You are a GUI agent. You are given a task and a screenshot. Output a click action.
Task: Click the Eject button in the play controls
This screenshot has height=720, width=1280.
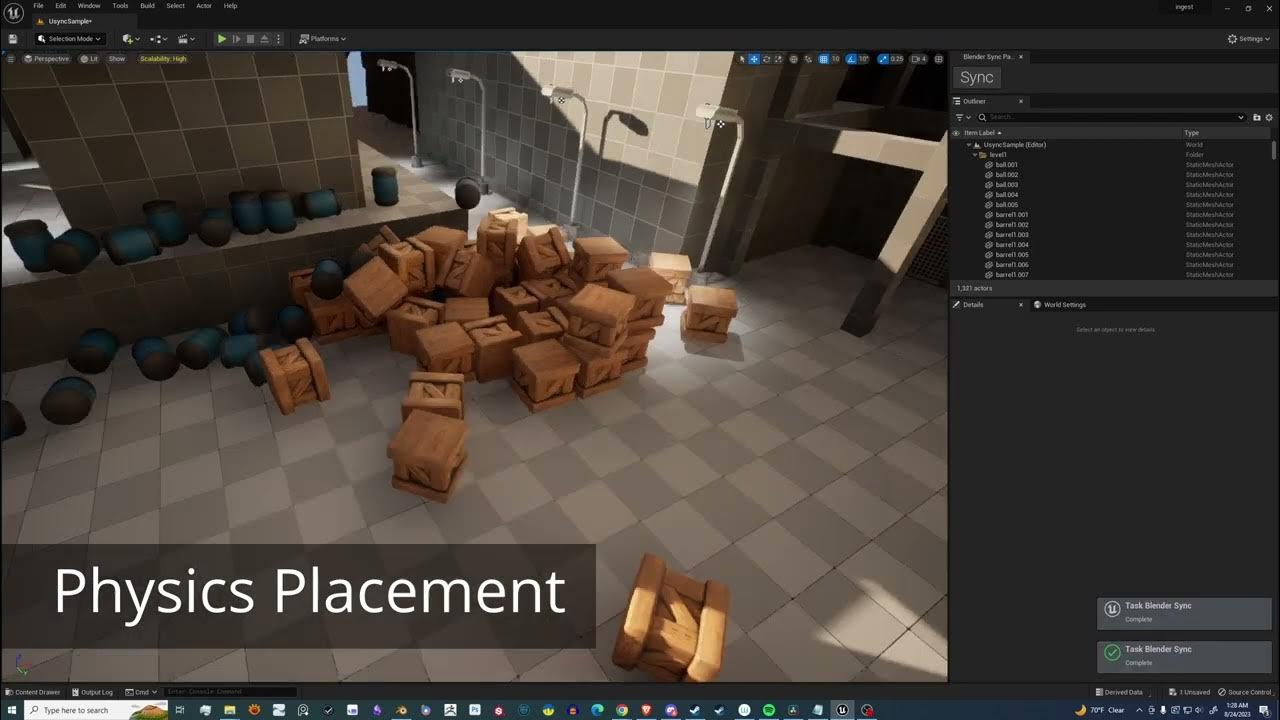263,39
